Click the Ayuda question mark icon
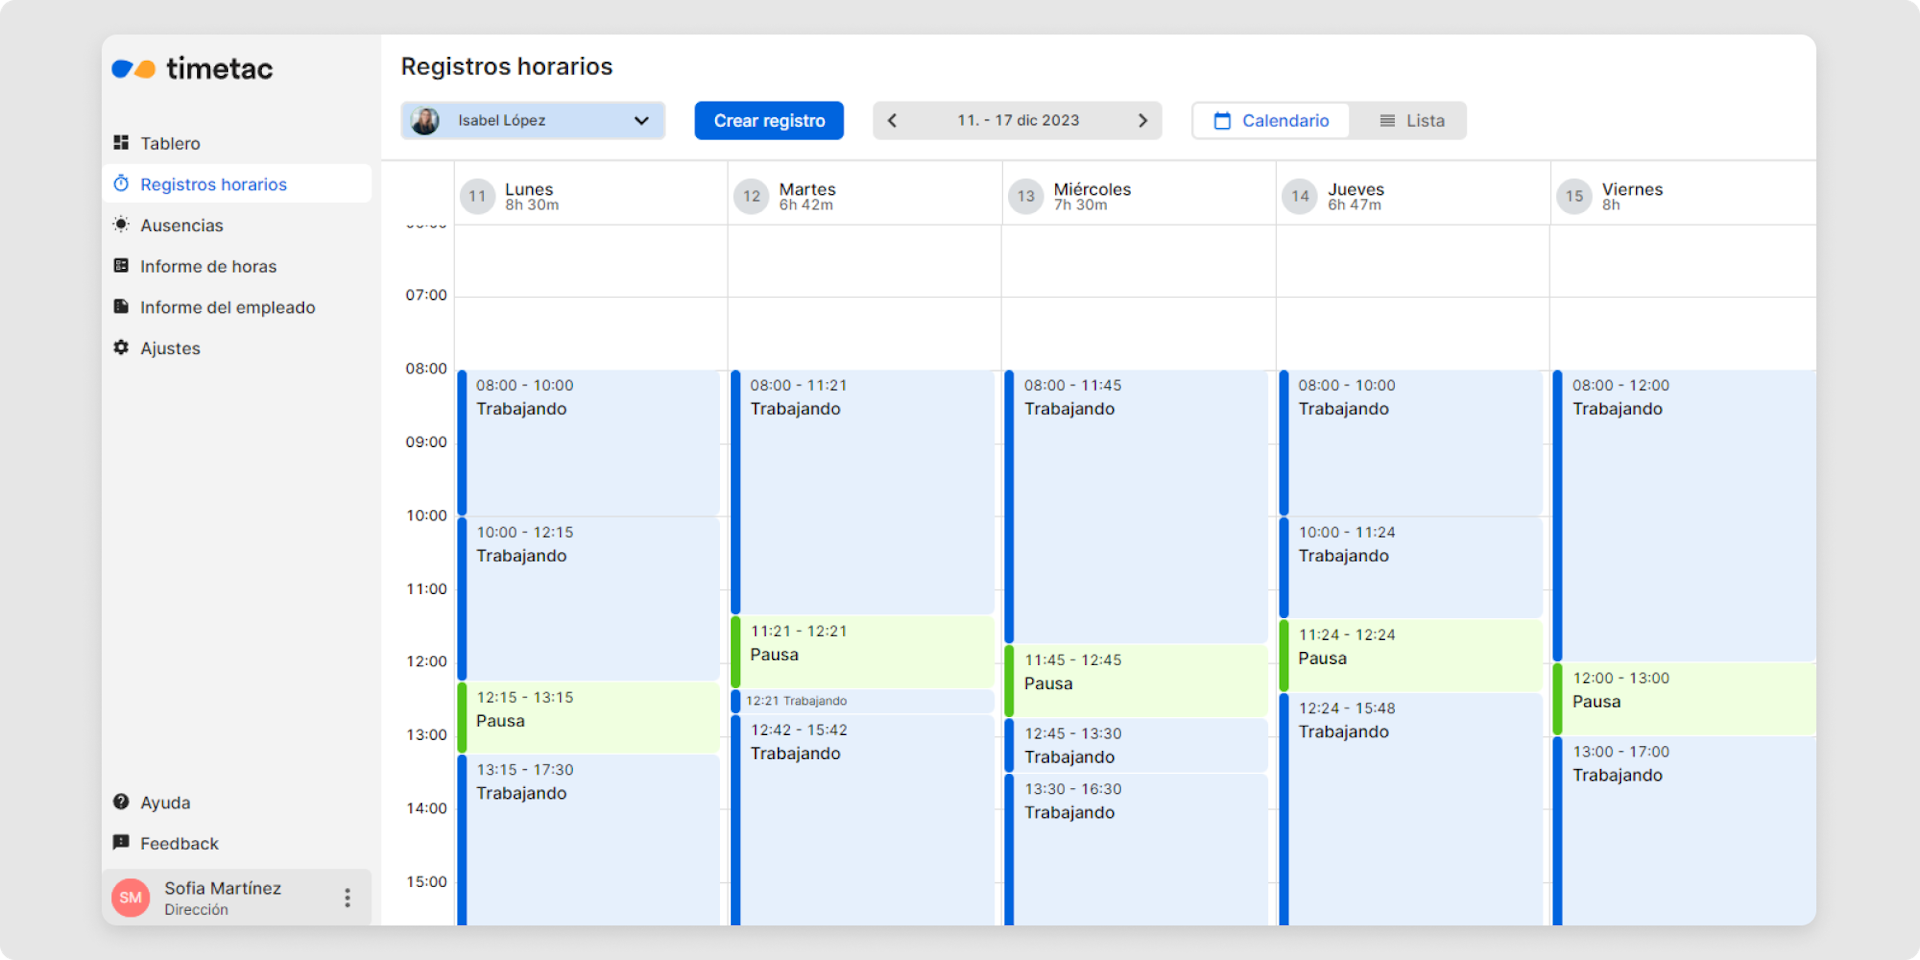1920x960 pixels. pyautogui.click(x=121, y=802)
